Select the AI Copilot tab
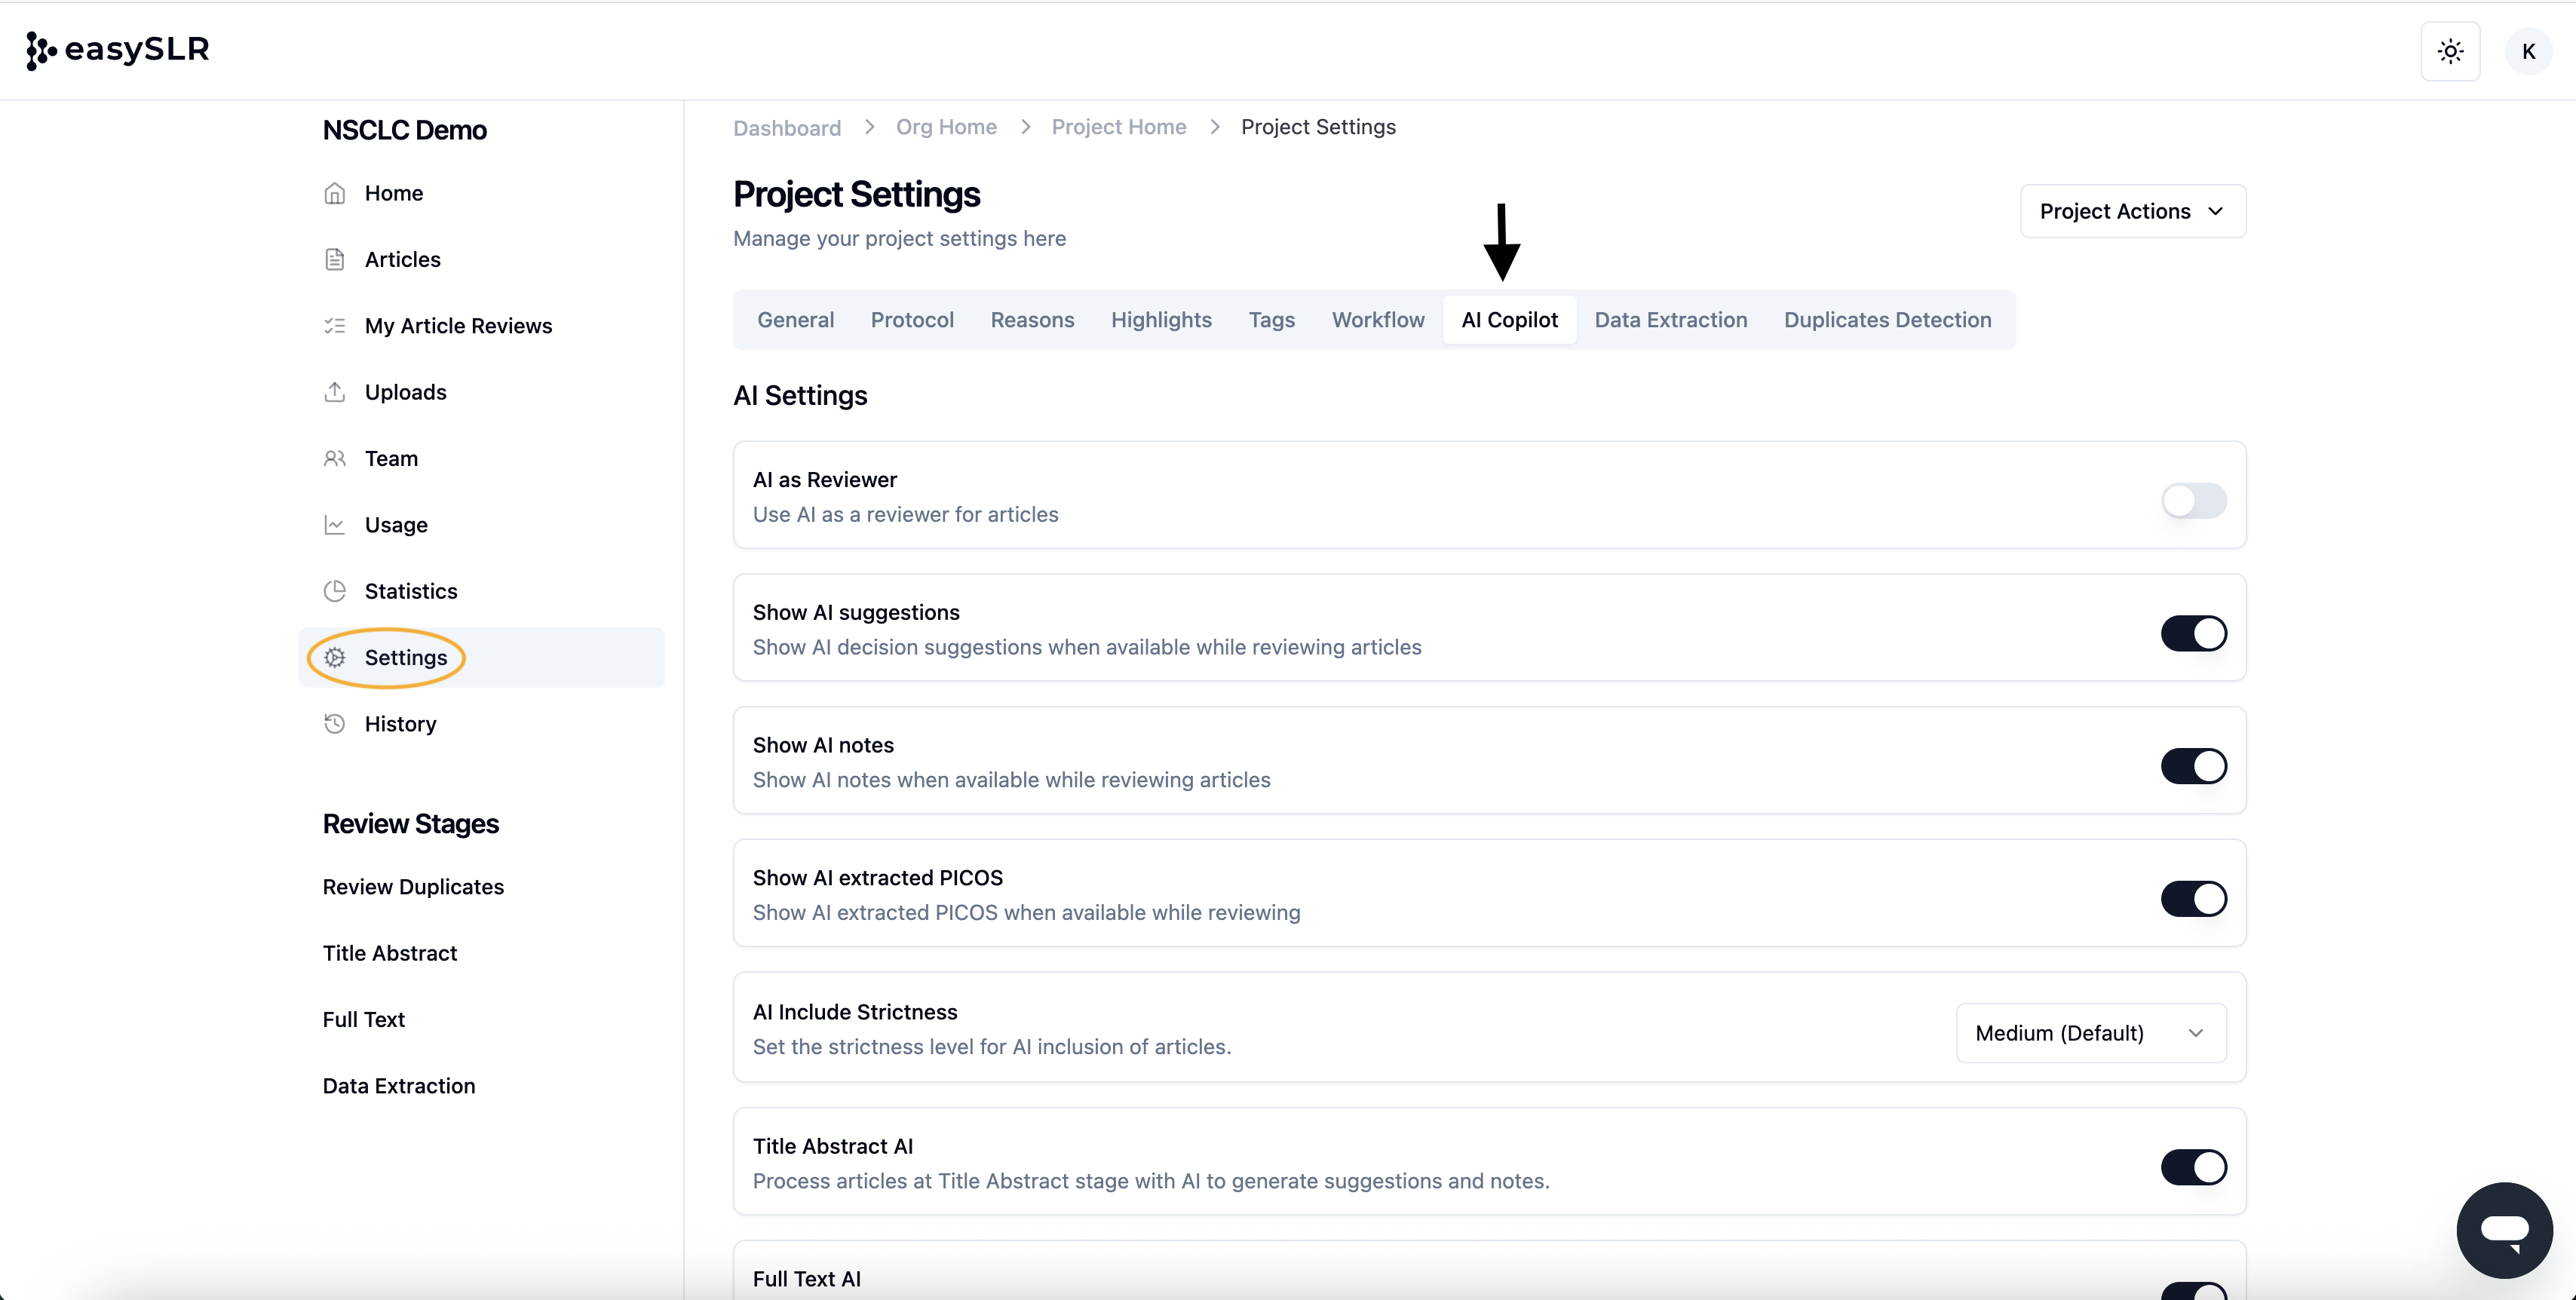 (1509, 320)
